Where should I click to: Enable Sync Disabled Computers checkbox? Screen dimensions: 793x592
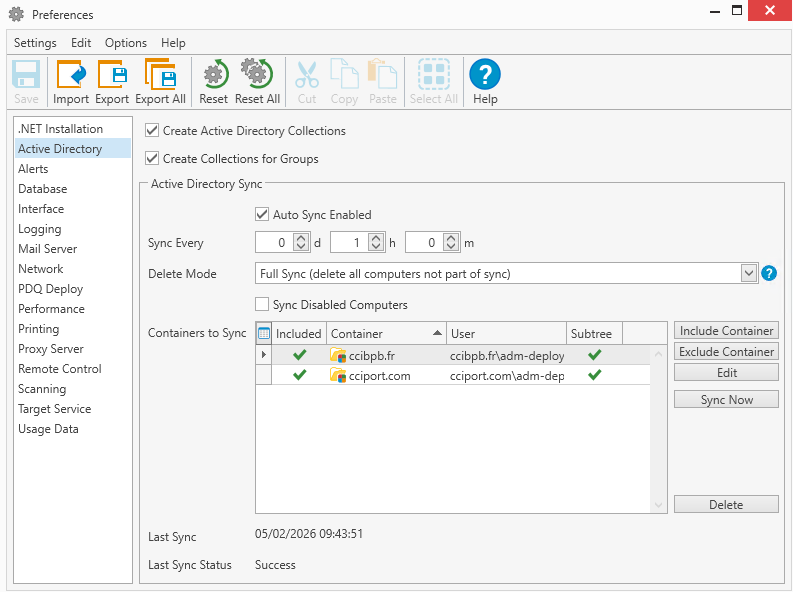tap(261, 304)
